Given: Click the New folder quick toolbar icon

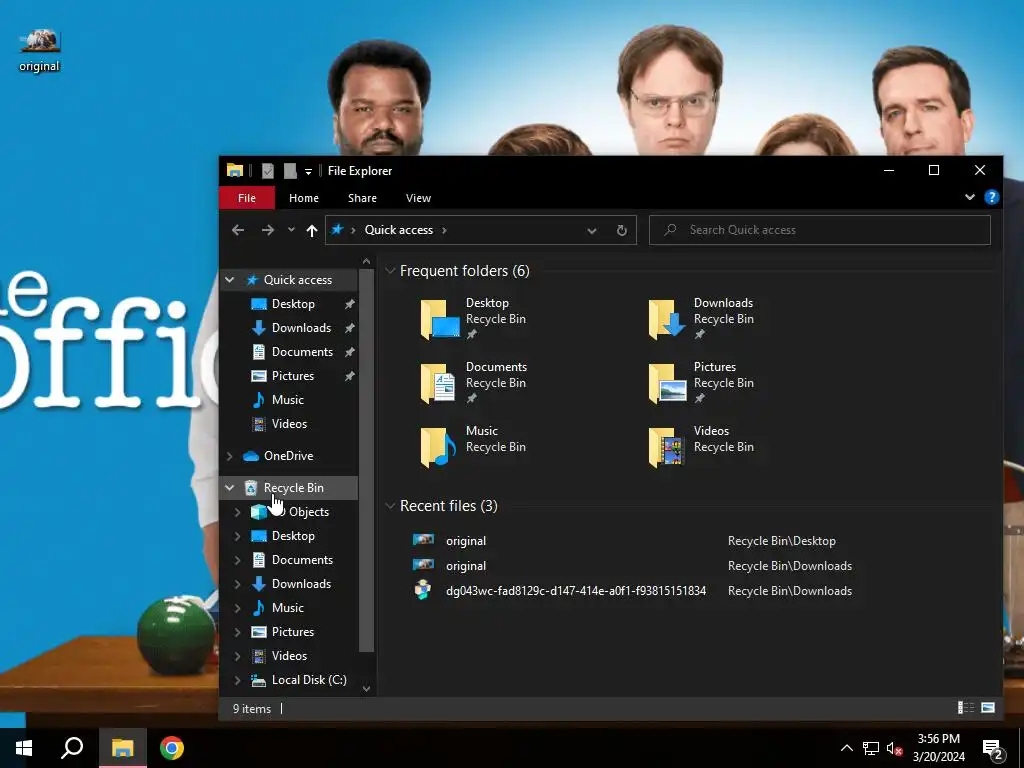Looking at the screenshot, I should coord(290,171).
